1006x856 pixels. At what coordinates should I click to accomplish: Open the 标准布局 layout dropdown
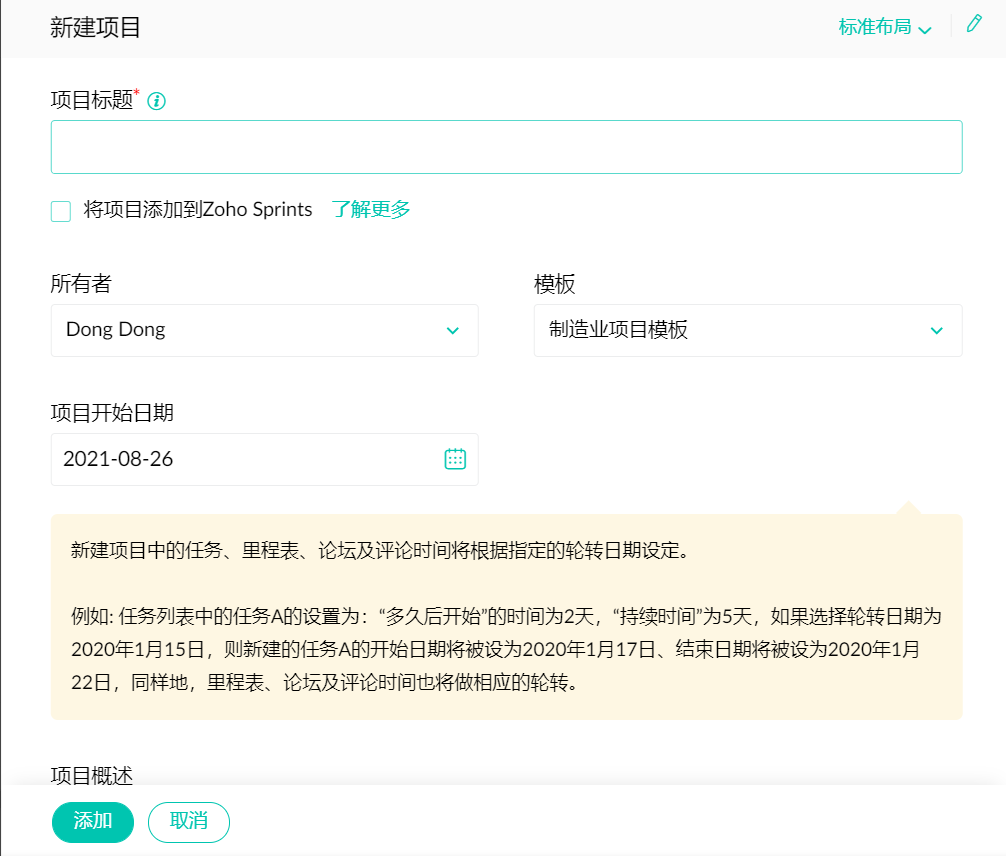coord(875,27)
